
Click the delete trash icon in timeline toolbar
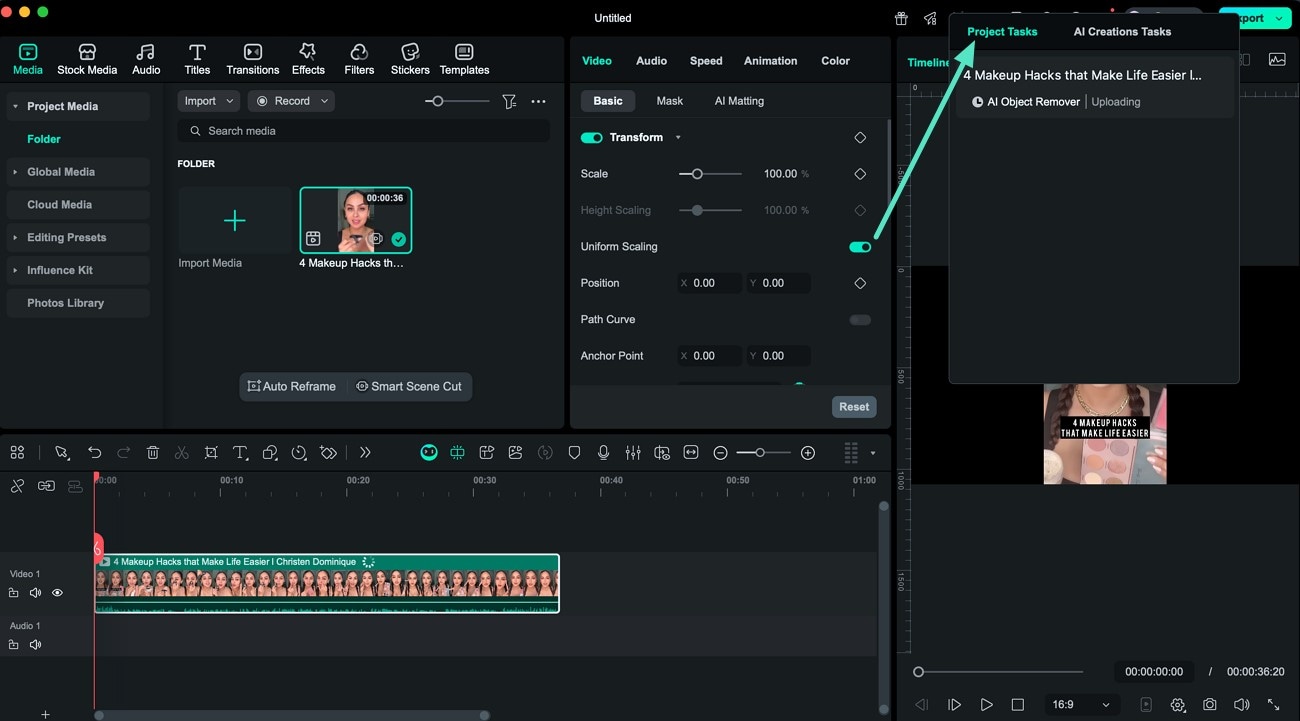tap(153, 453)
